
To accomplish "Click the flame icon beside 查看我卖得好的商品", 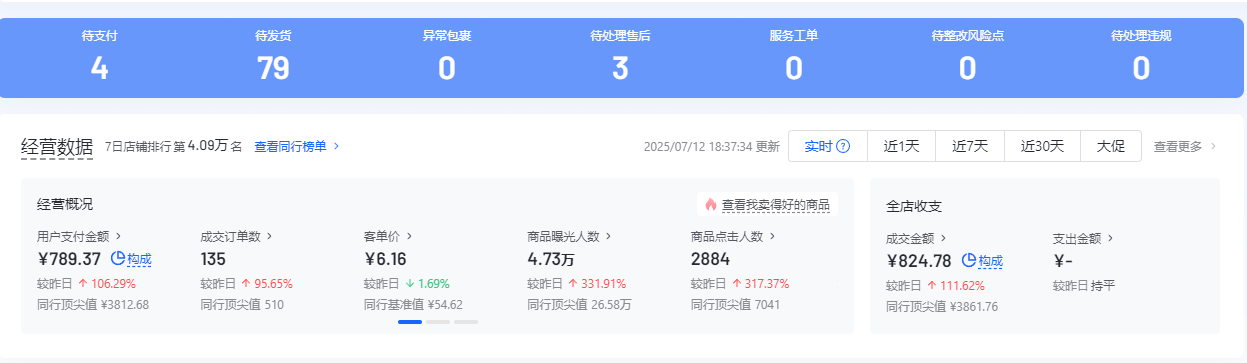I will click(x=710, y=205).
